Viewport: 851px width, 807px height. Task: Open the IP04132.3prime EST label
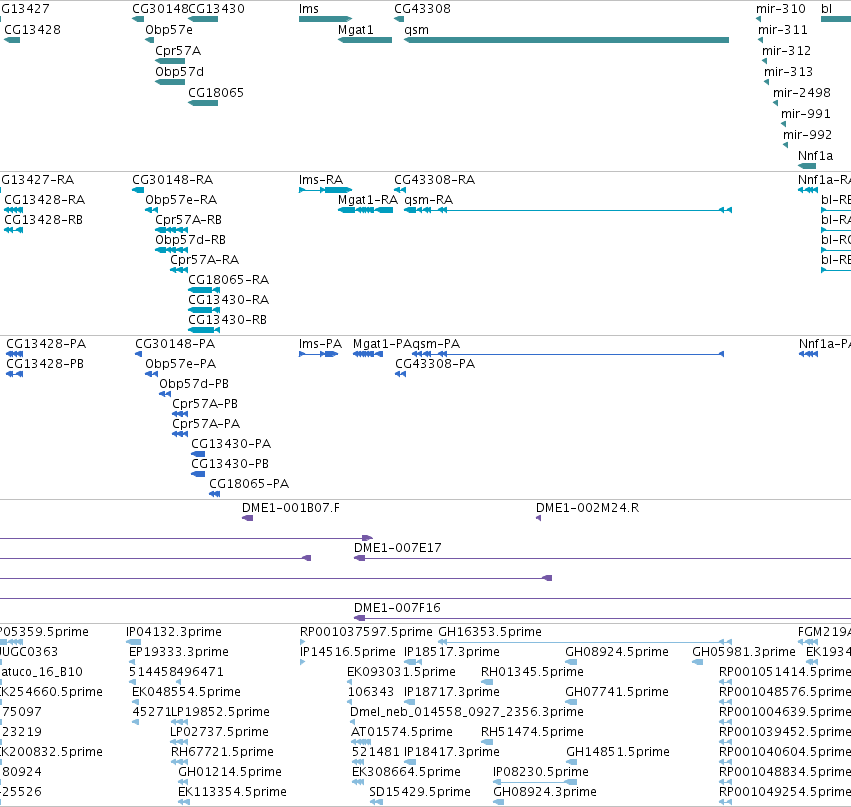coord(174,632)
